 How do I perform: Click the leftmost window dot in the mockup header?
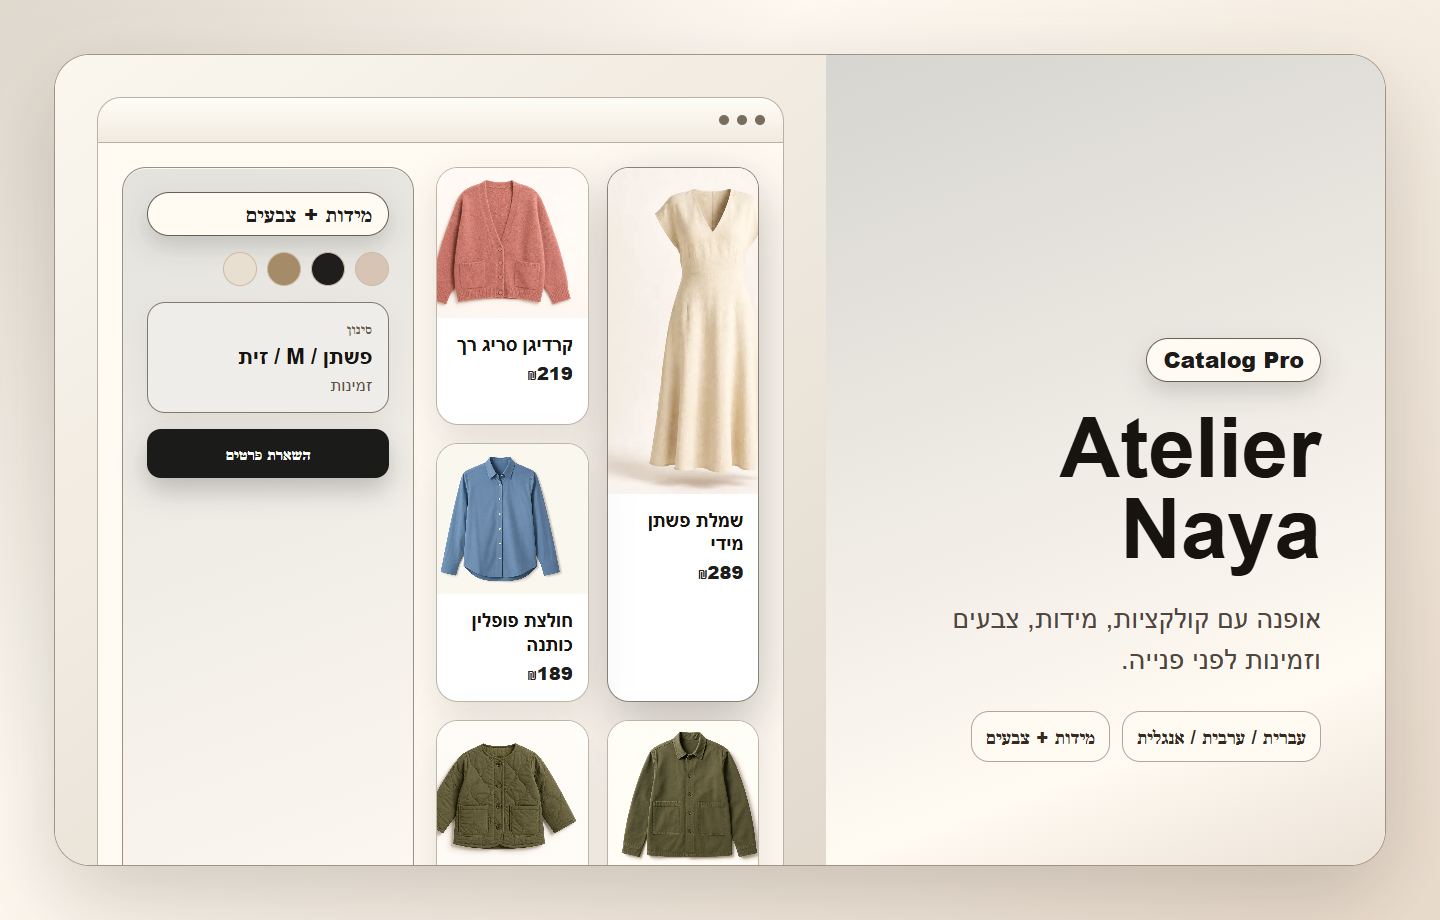724,120
